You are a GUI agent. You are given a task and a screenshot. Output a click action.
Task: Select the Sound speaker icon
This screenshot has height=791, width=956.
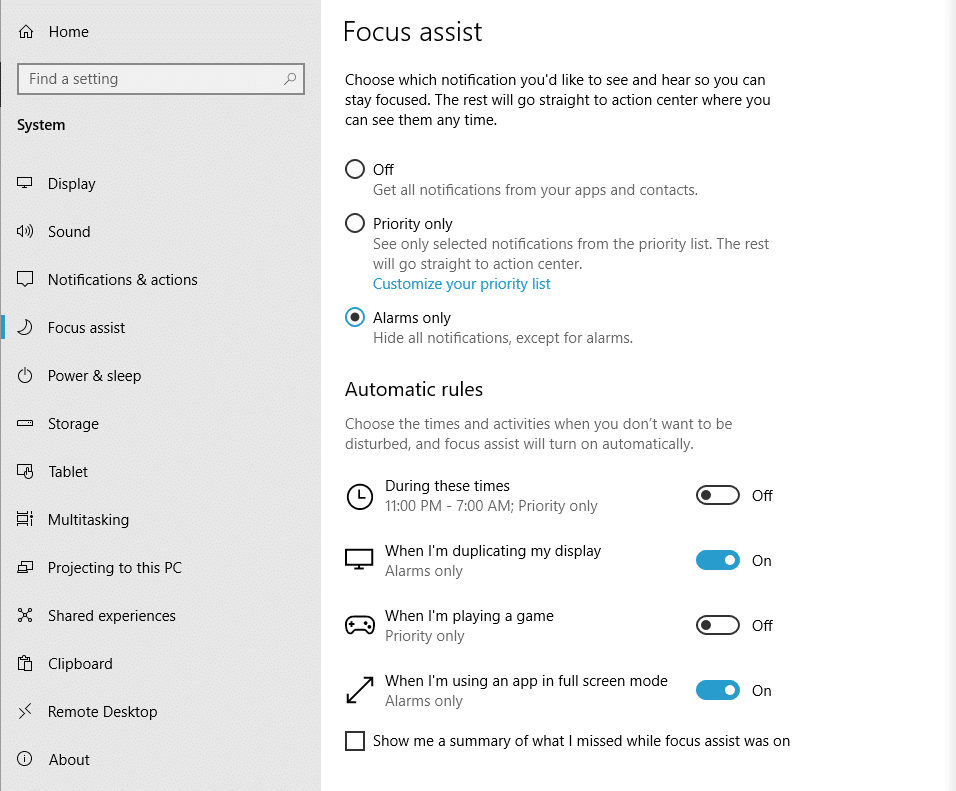coord(26,231)
